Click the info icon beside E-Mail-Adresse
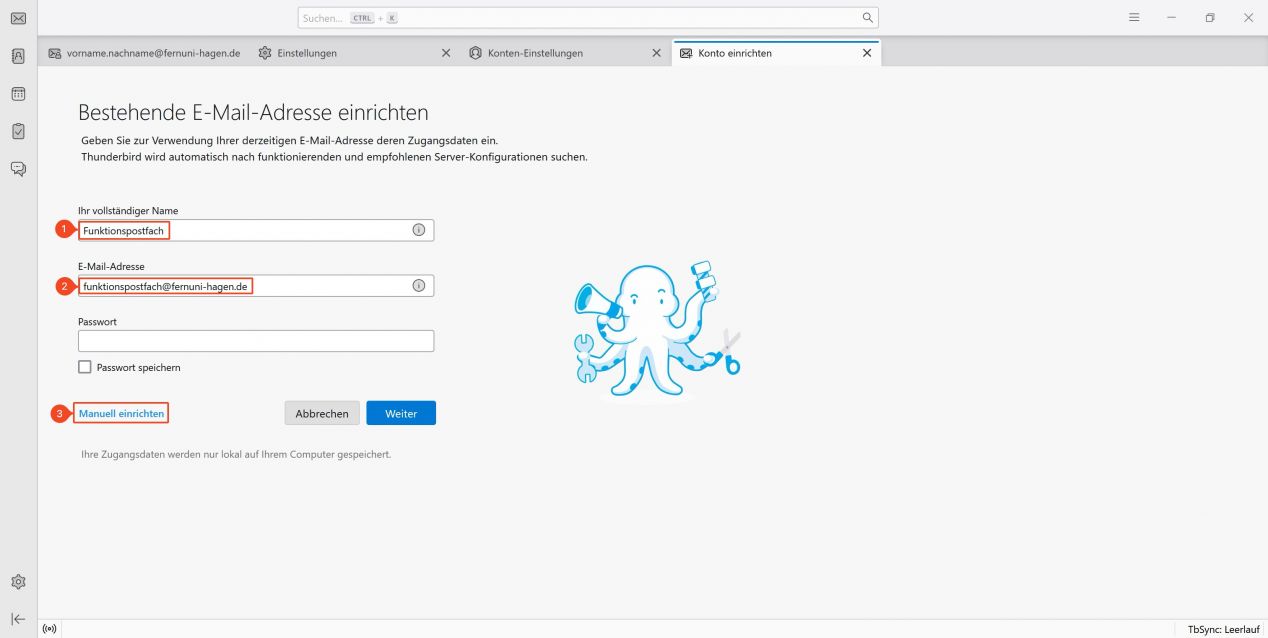This screenshot has height=638, width=1268. [418, 285]
